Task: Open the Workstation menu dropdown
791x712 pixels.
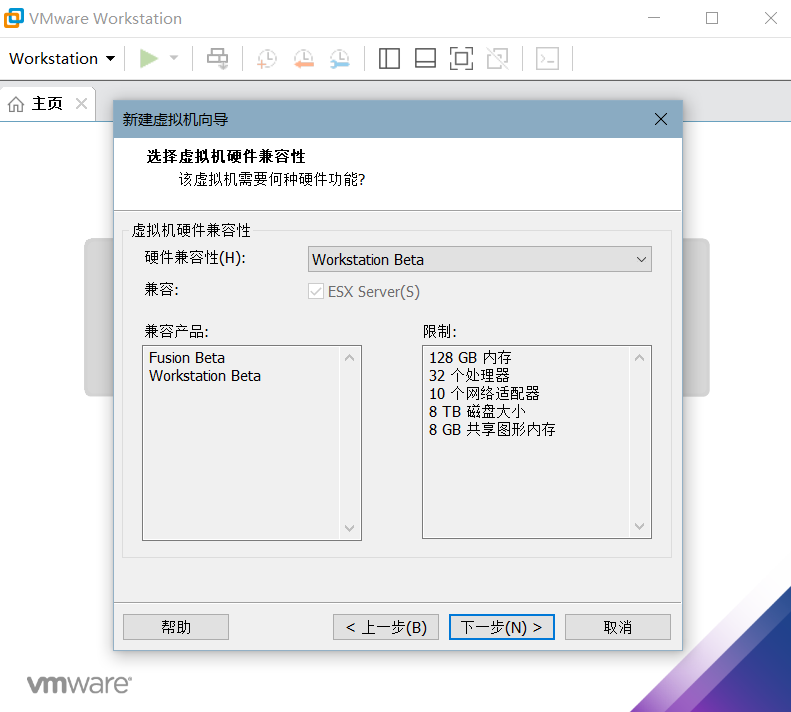Action: (62, 59)
